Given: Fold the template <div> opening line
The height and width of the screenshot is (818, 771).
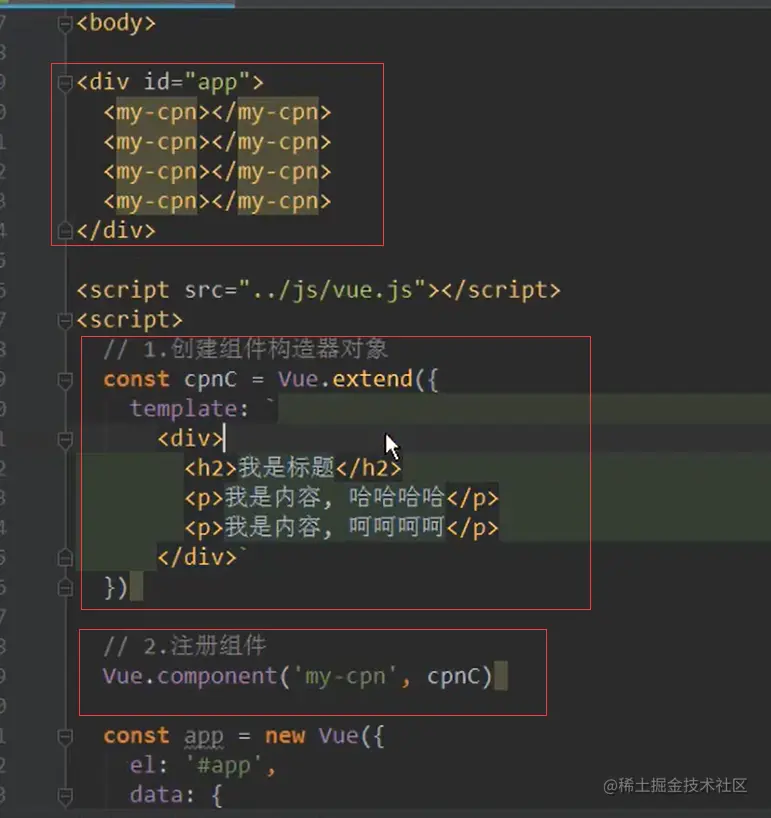Looking at the screenshot, I should point(65,440).
